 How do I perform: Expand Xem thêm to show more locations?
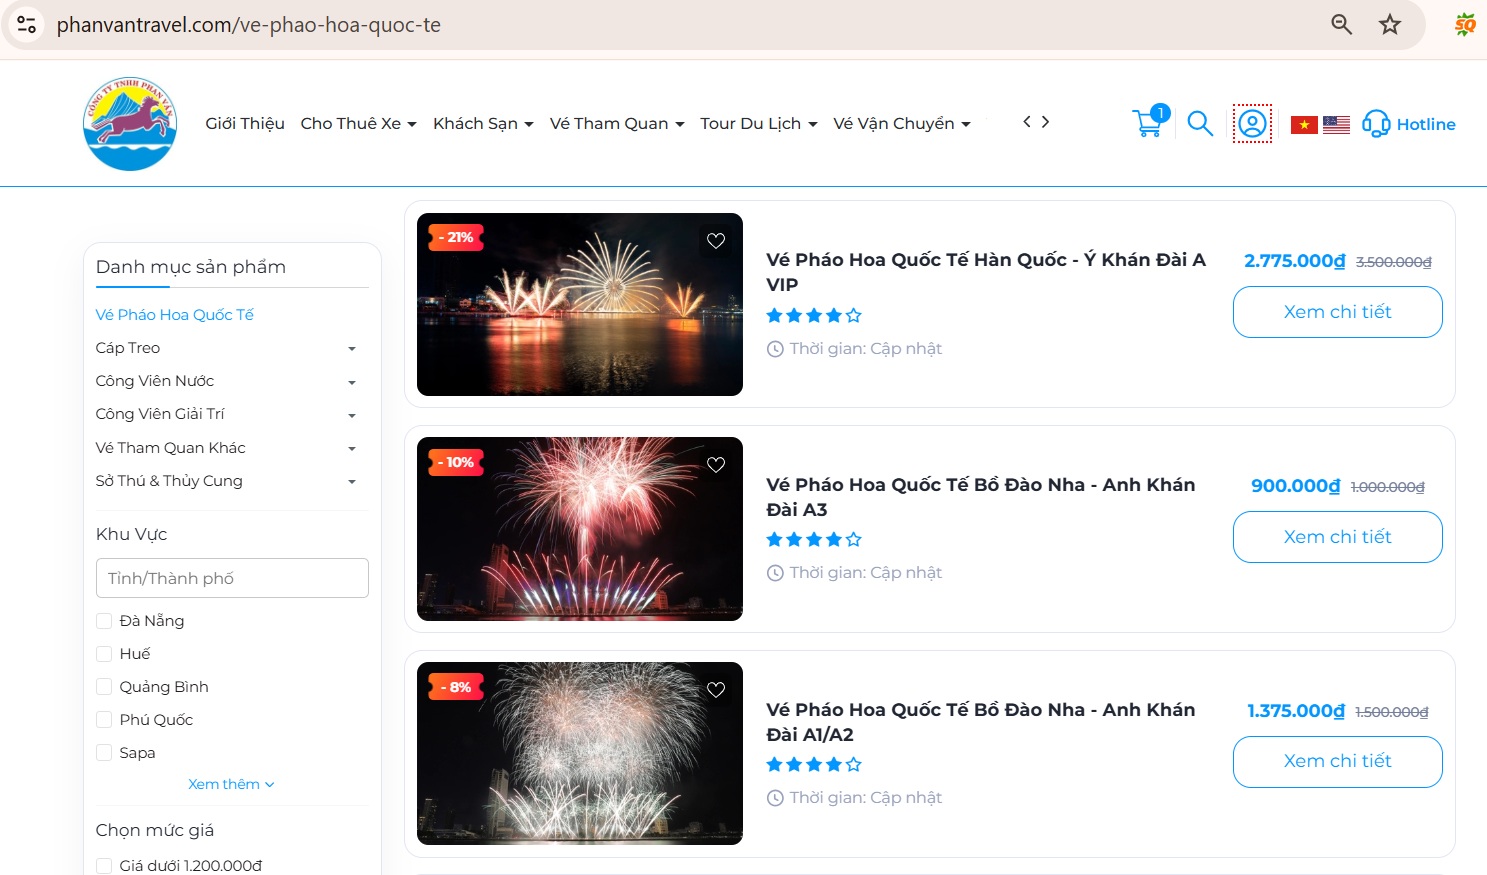tap(231, 784)
